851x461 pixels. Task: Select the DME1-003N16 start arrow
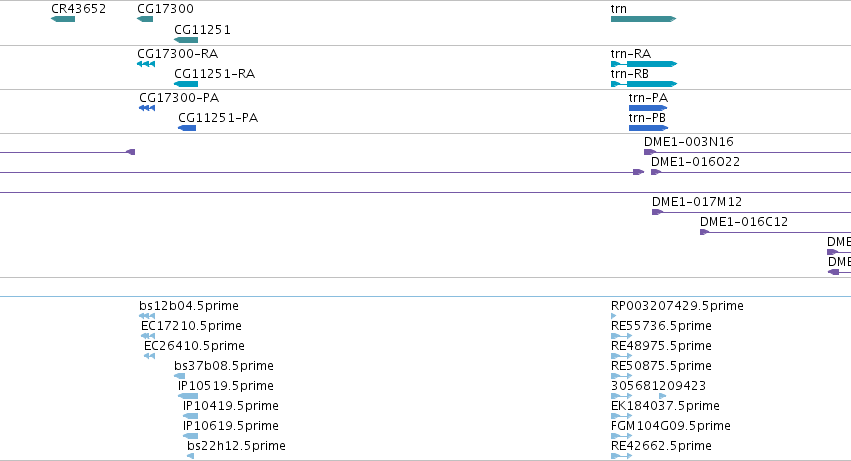coord(649,152)
